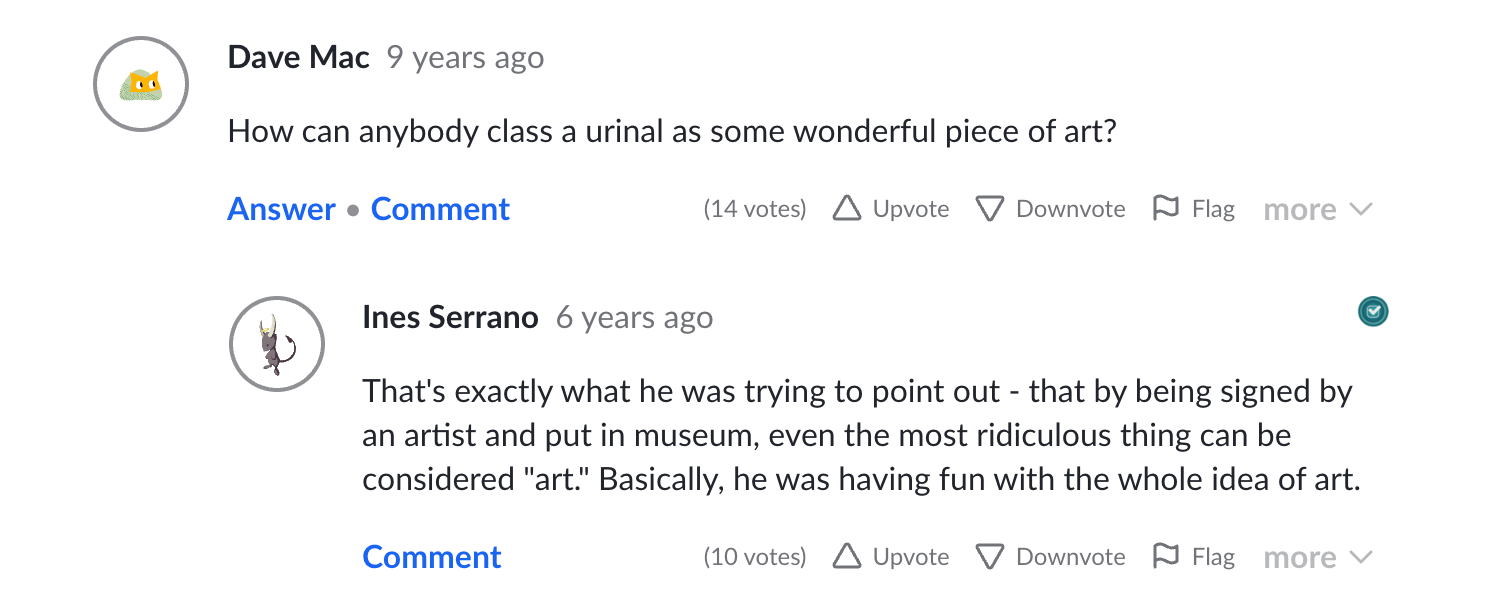Flag Dave Mac's question
This screenshot has width=1498, height=616.
click(1194, 209)
